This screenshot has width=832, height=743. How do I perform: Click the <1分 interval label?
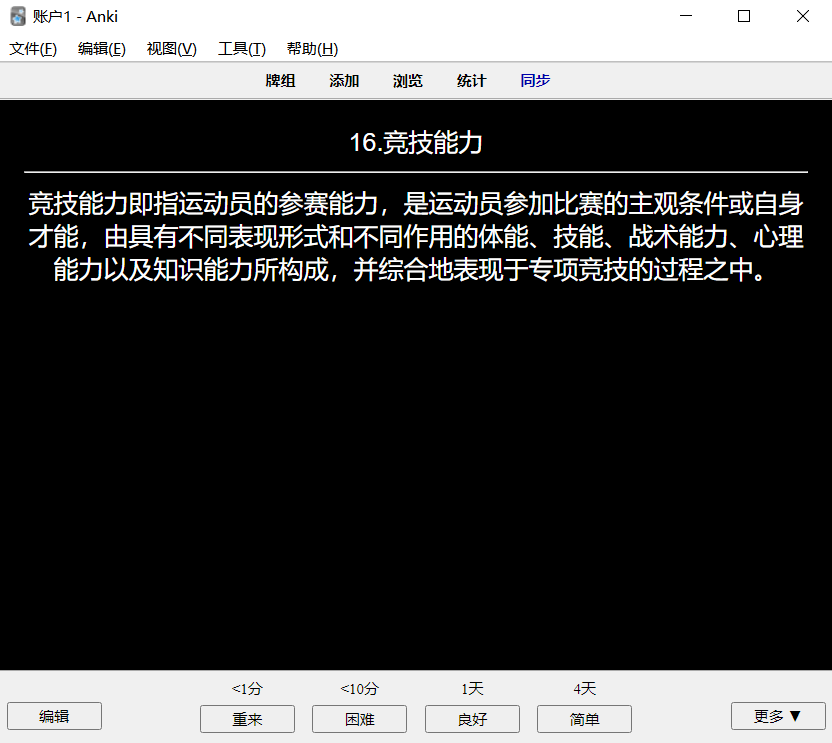click(x=247, y=689)
